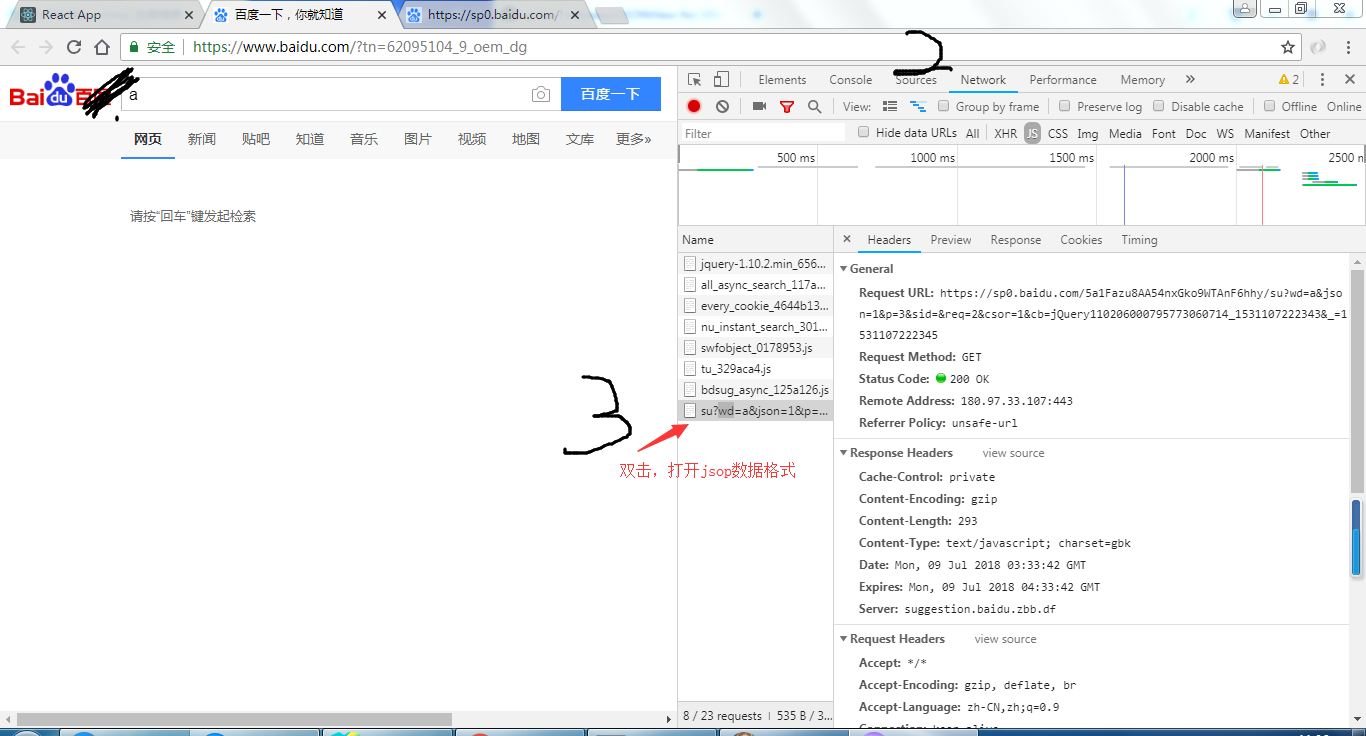Toggle the waterfall overview icon

[x=918, y=107]
